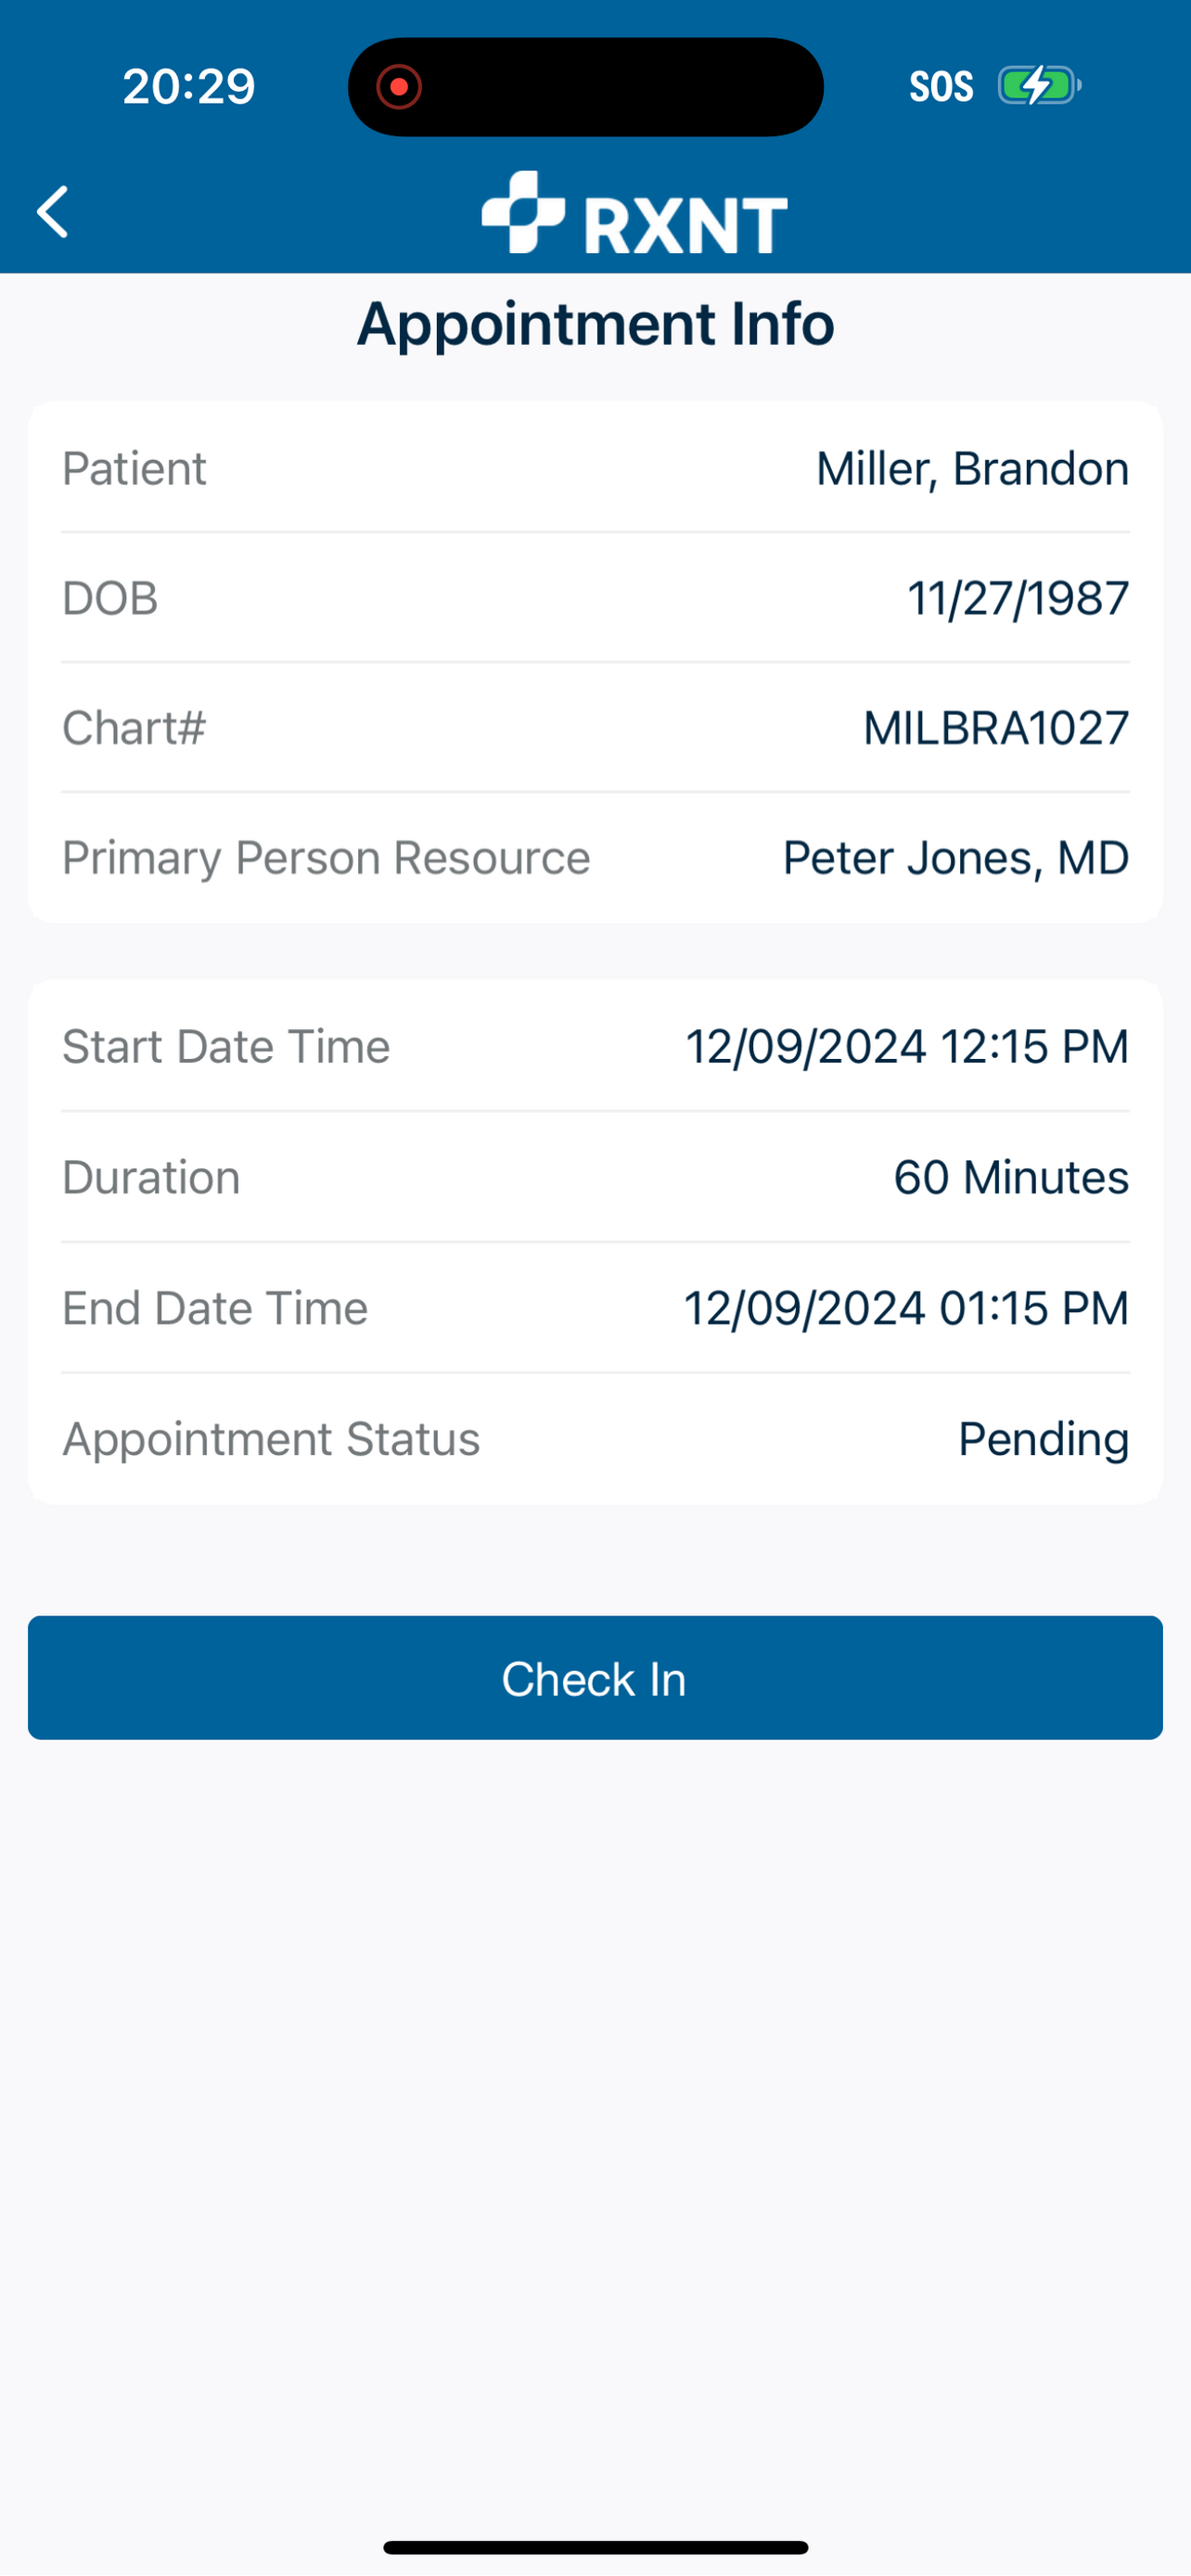Select the Patient row Miller, Brandon
1191x2576 pixels.
[x=595, y=468]
